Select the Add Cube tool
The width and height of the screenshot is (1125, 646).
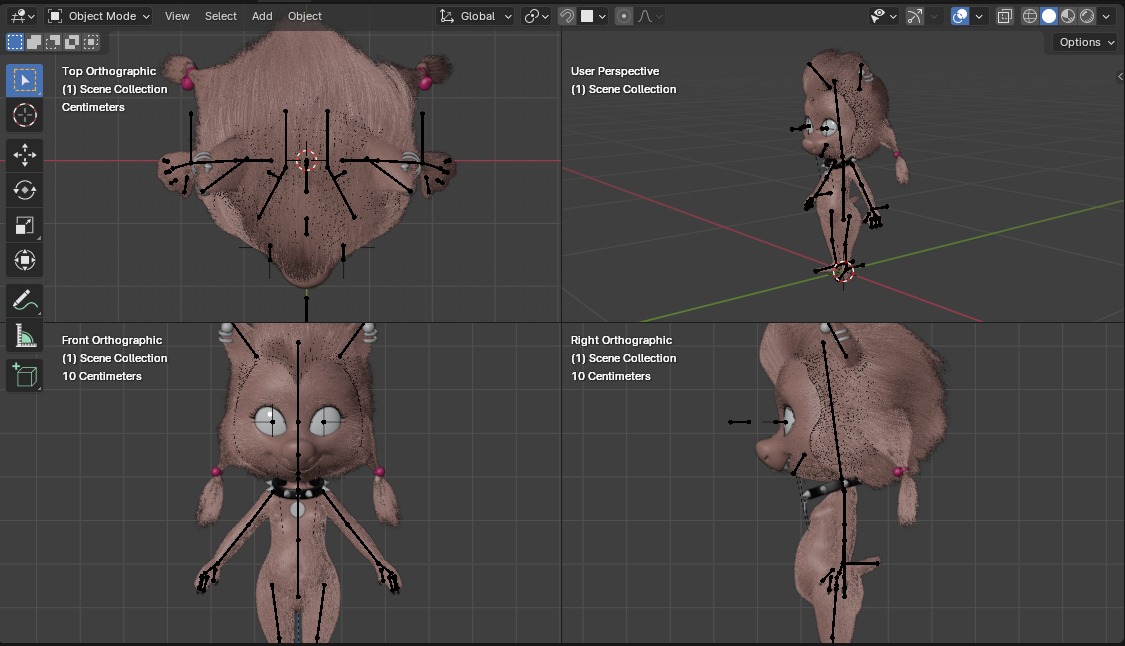[x=25, y=375]
